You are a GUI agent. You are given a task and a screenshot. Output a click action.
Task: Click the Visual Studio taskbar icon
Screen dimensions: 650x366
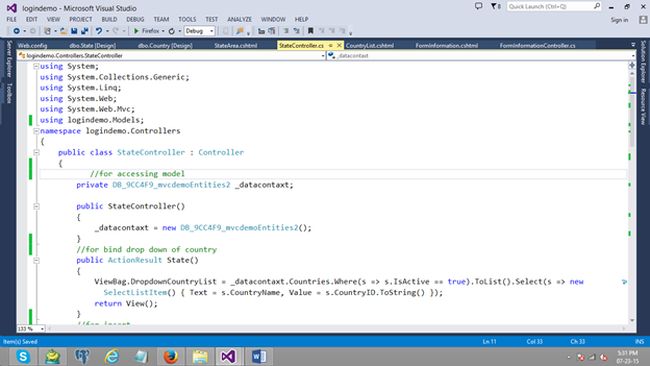click(228, 356)
